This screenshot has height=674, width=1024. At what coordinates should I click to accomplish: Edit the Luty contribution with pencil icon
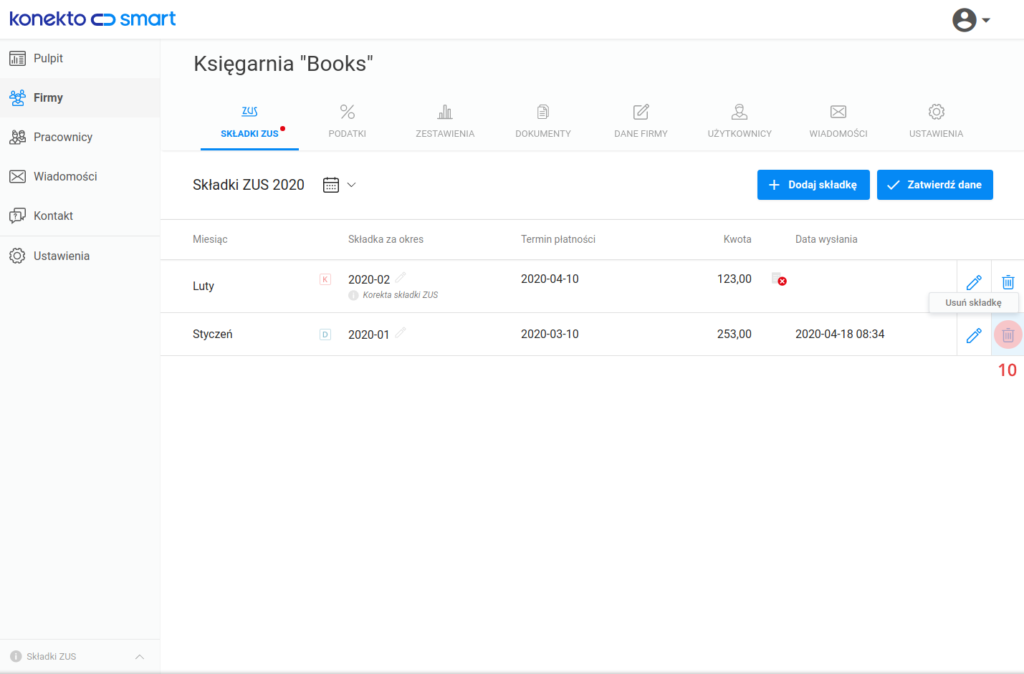pos(974,282)
